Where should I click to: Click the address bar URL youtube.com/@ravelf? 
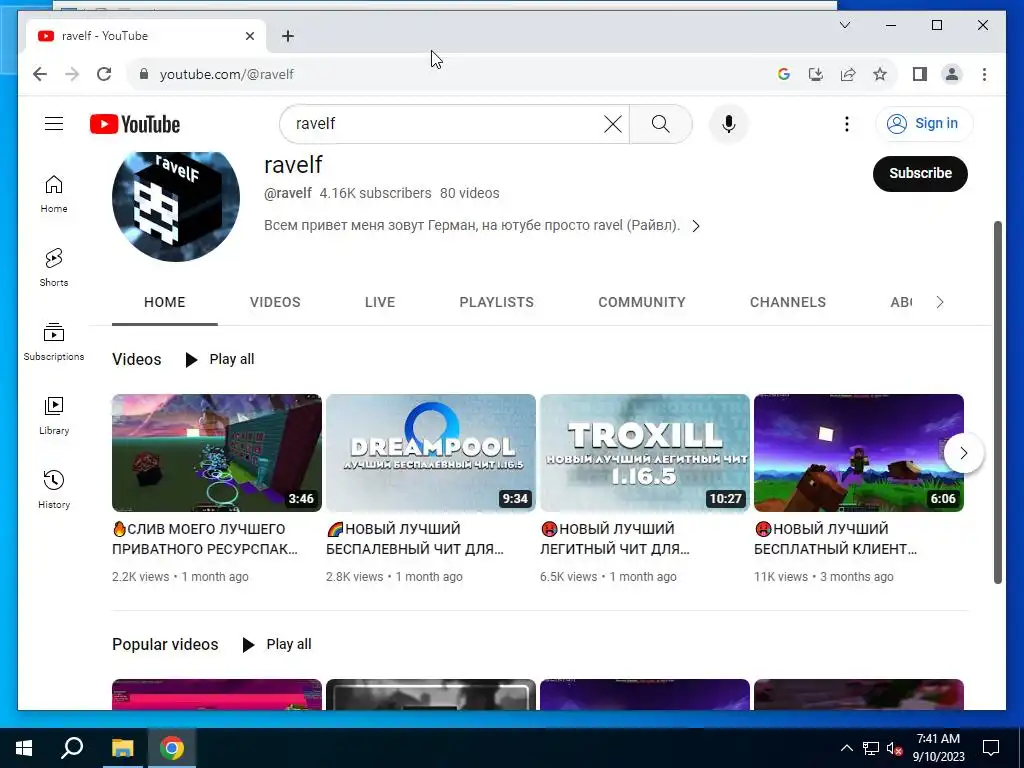227,74
